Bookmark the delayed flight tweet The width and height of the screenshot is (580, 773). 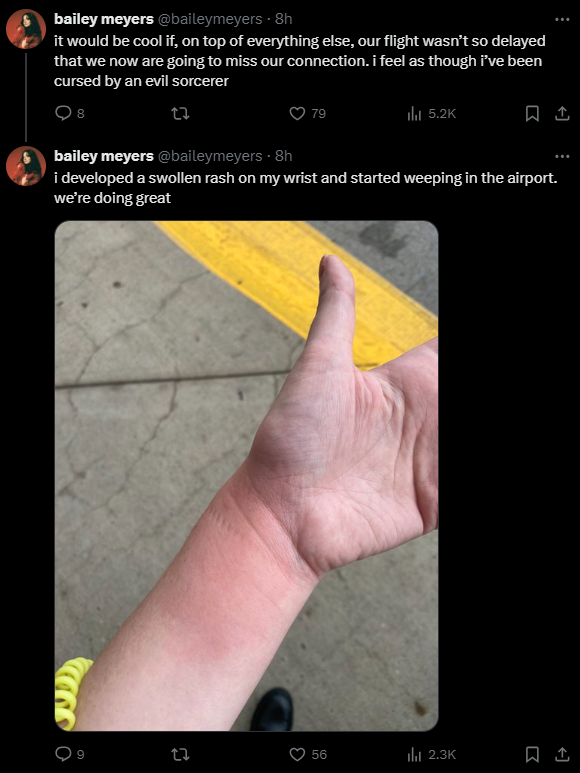pos(532,114)
